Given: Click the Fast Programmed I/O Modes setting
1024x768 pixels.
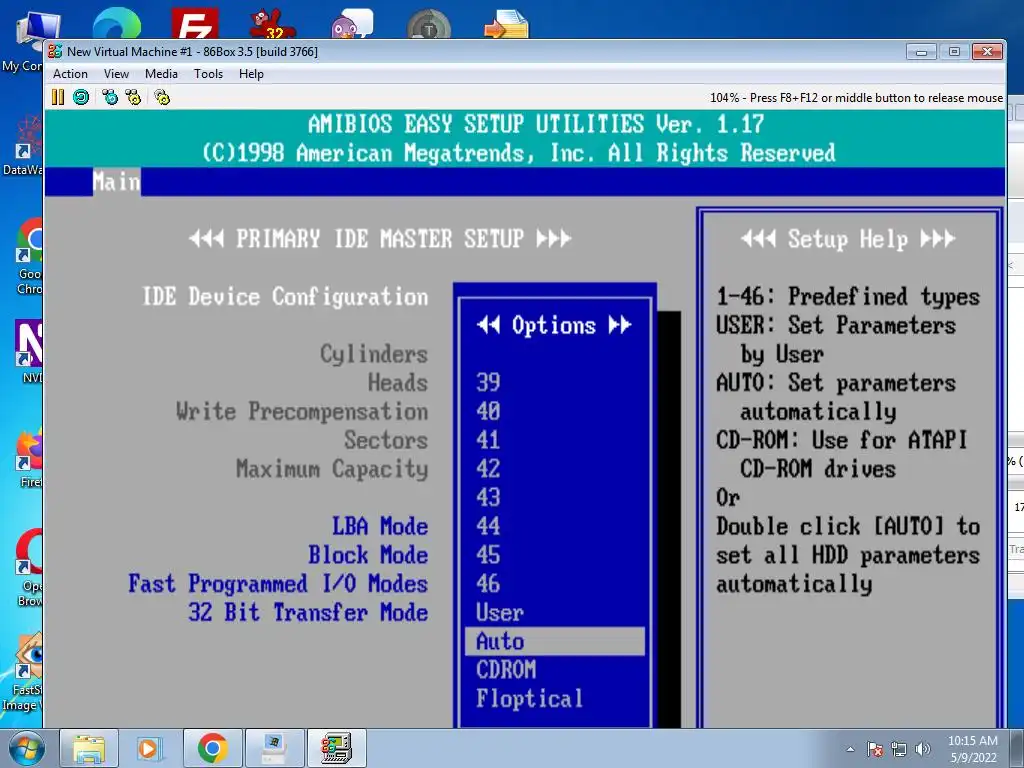Looking at the screenshot, I should point(278,583).
